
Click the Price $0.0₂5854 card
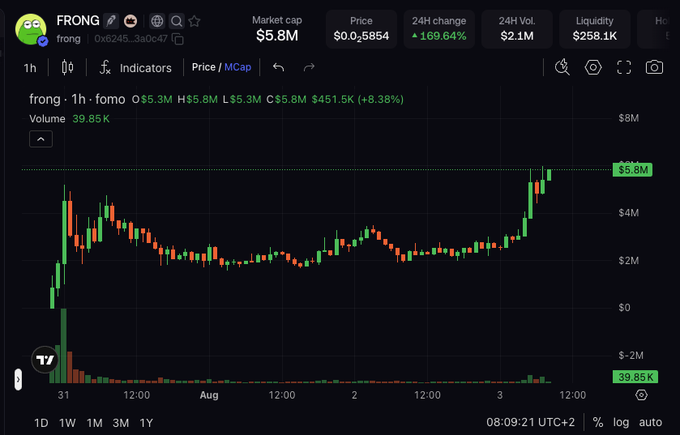(361, 29)
